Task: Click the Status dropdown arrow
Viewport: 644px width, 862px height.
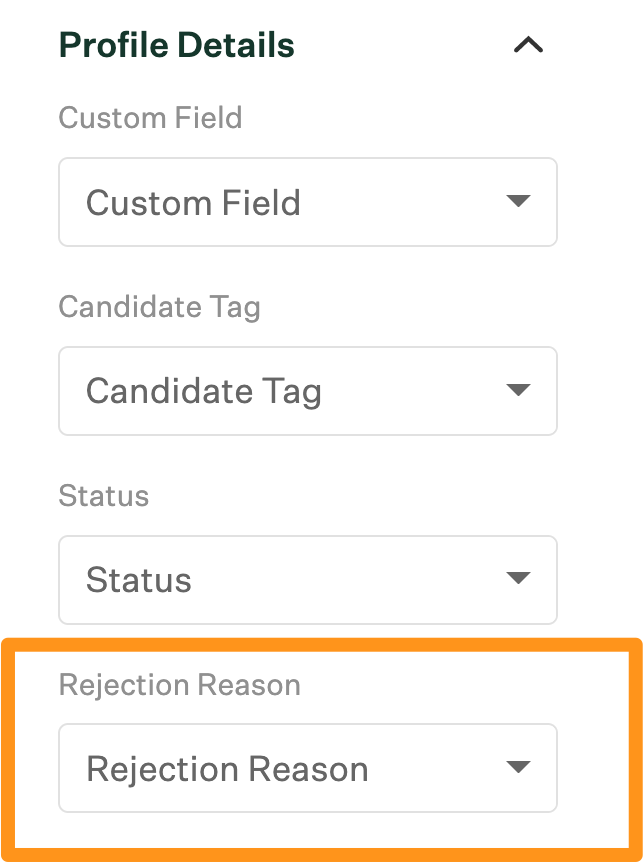Action: [519, 579]
